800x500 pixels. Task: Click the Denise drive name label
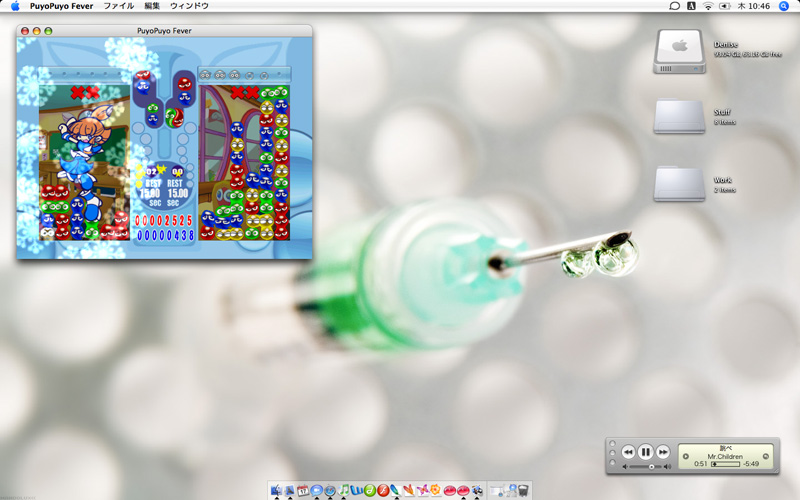pos(725,44)
